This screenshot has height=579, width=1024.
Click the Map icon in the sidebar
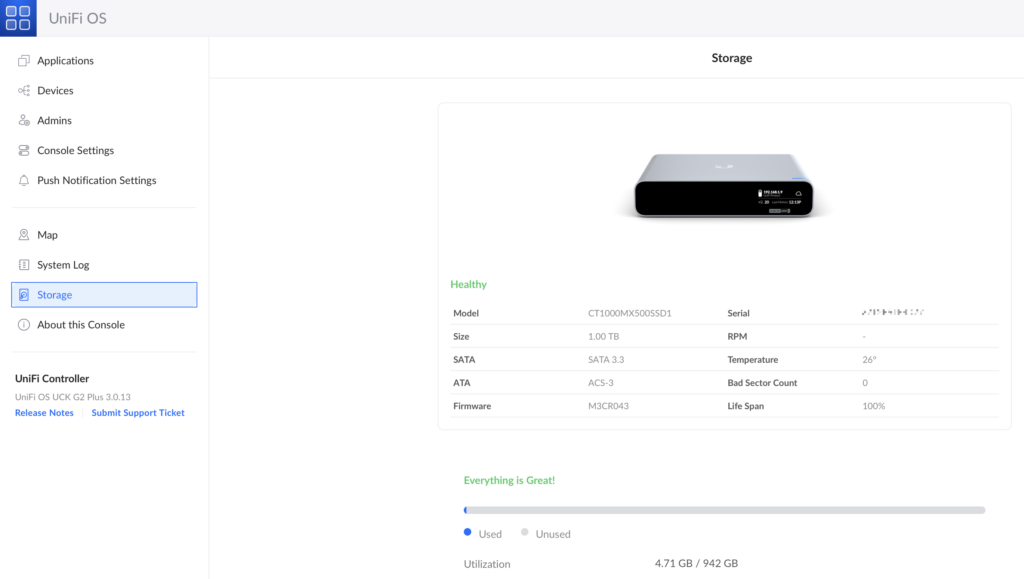[x=22, y=234]
